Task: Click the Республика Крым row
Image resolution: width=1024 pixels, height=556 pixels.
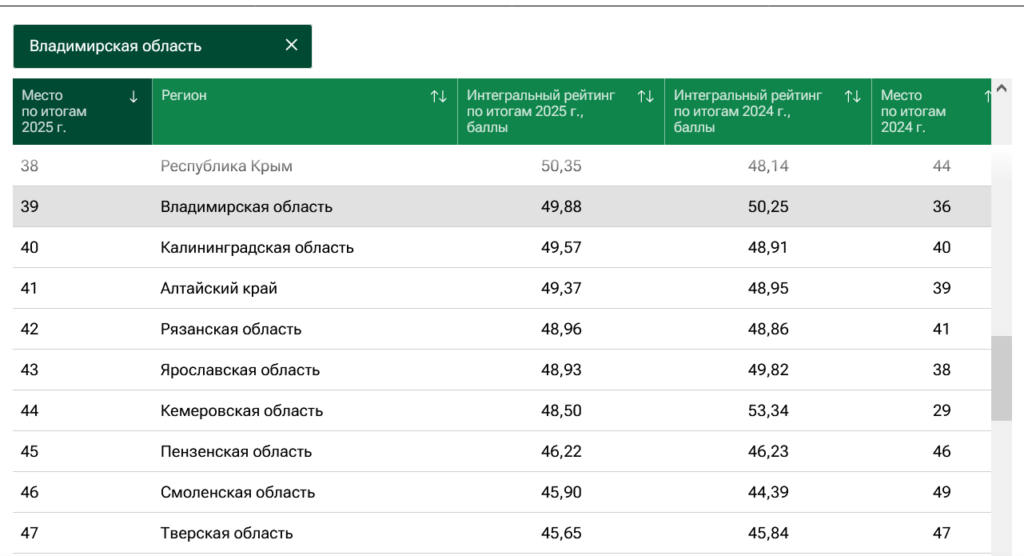Action: click(x=502, y=166)
